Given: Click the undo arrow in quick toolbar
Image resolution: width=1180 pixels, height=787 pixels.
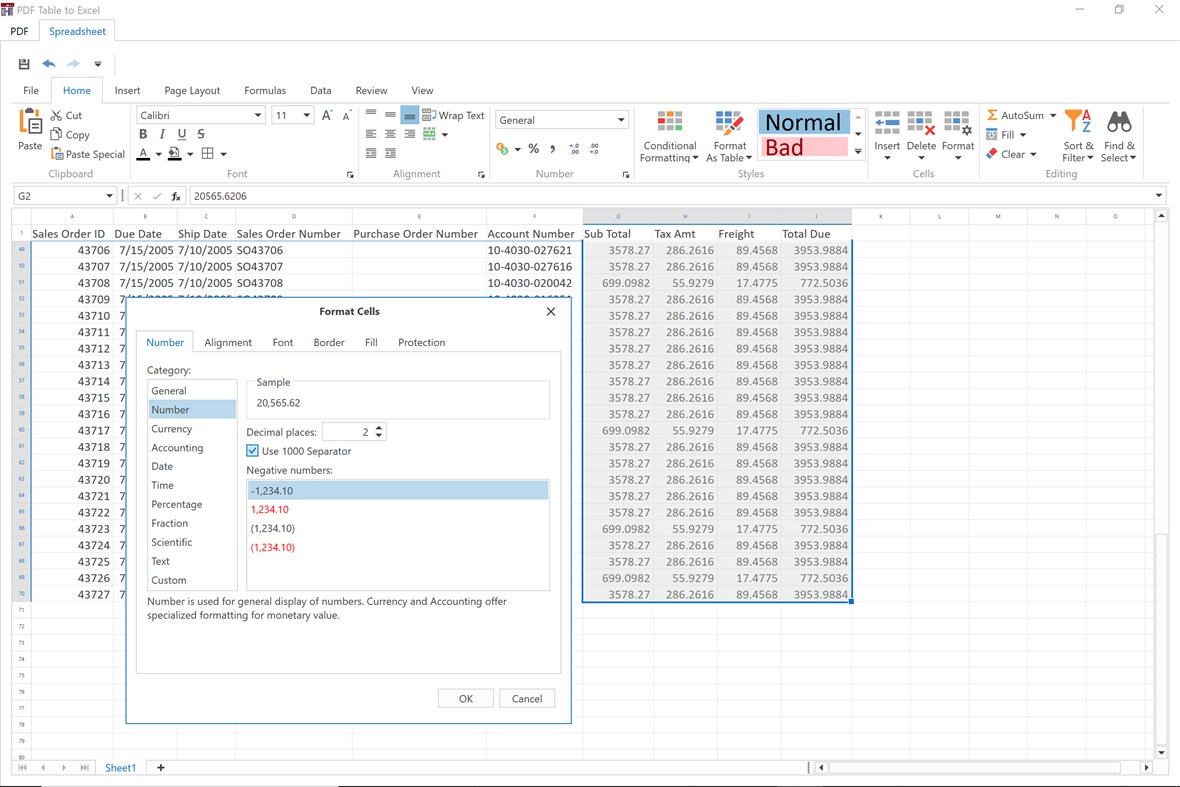Looking at the screenshot, I should tap(49, 64).
